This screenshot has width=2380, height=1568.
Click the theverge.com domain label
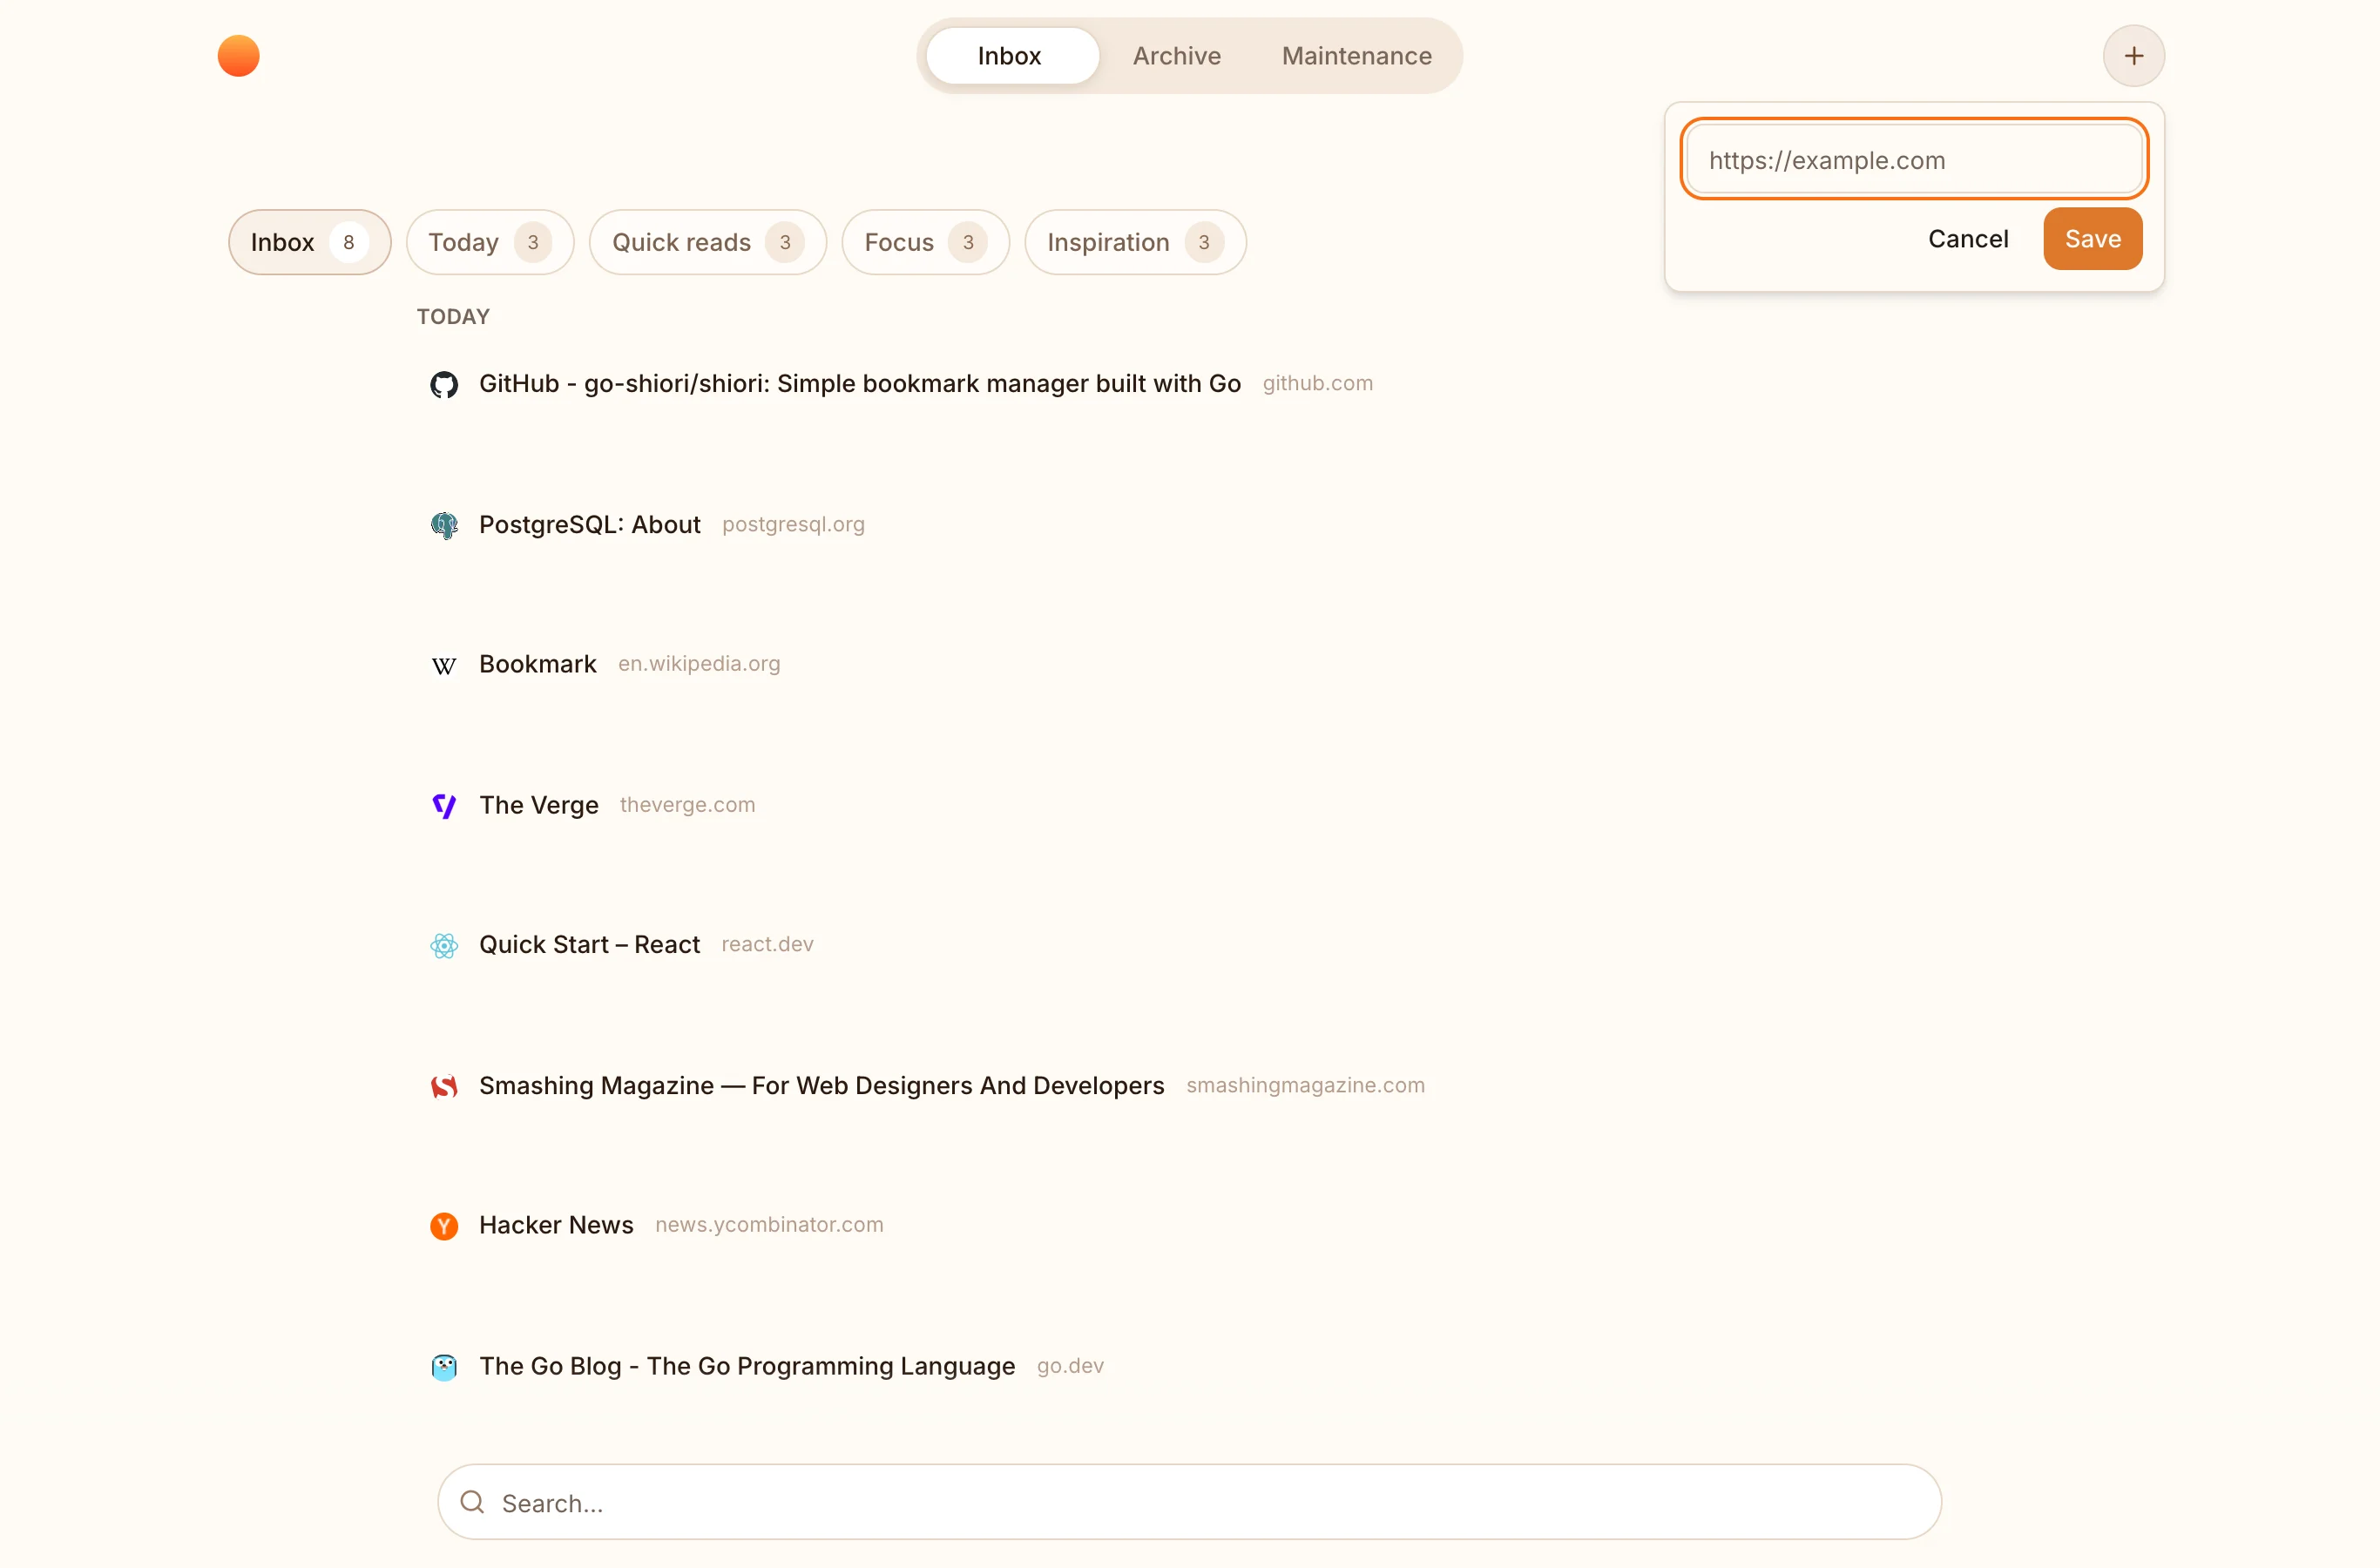tap(687, 805)
